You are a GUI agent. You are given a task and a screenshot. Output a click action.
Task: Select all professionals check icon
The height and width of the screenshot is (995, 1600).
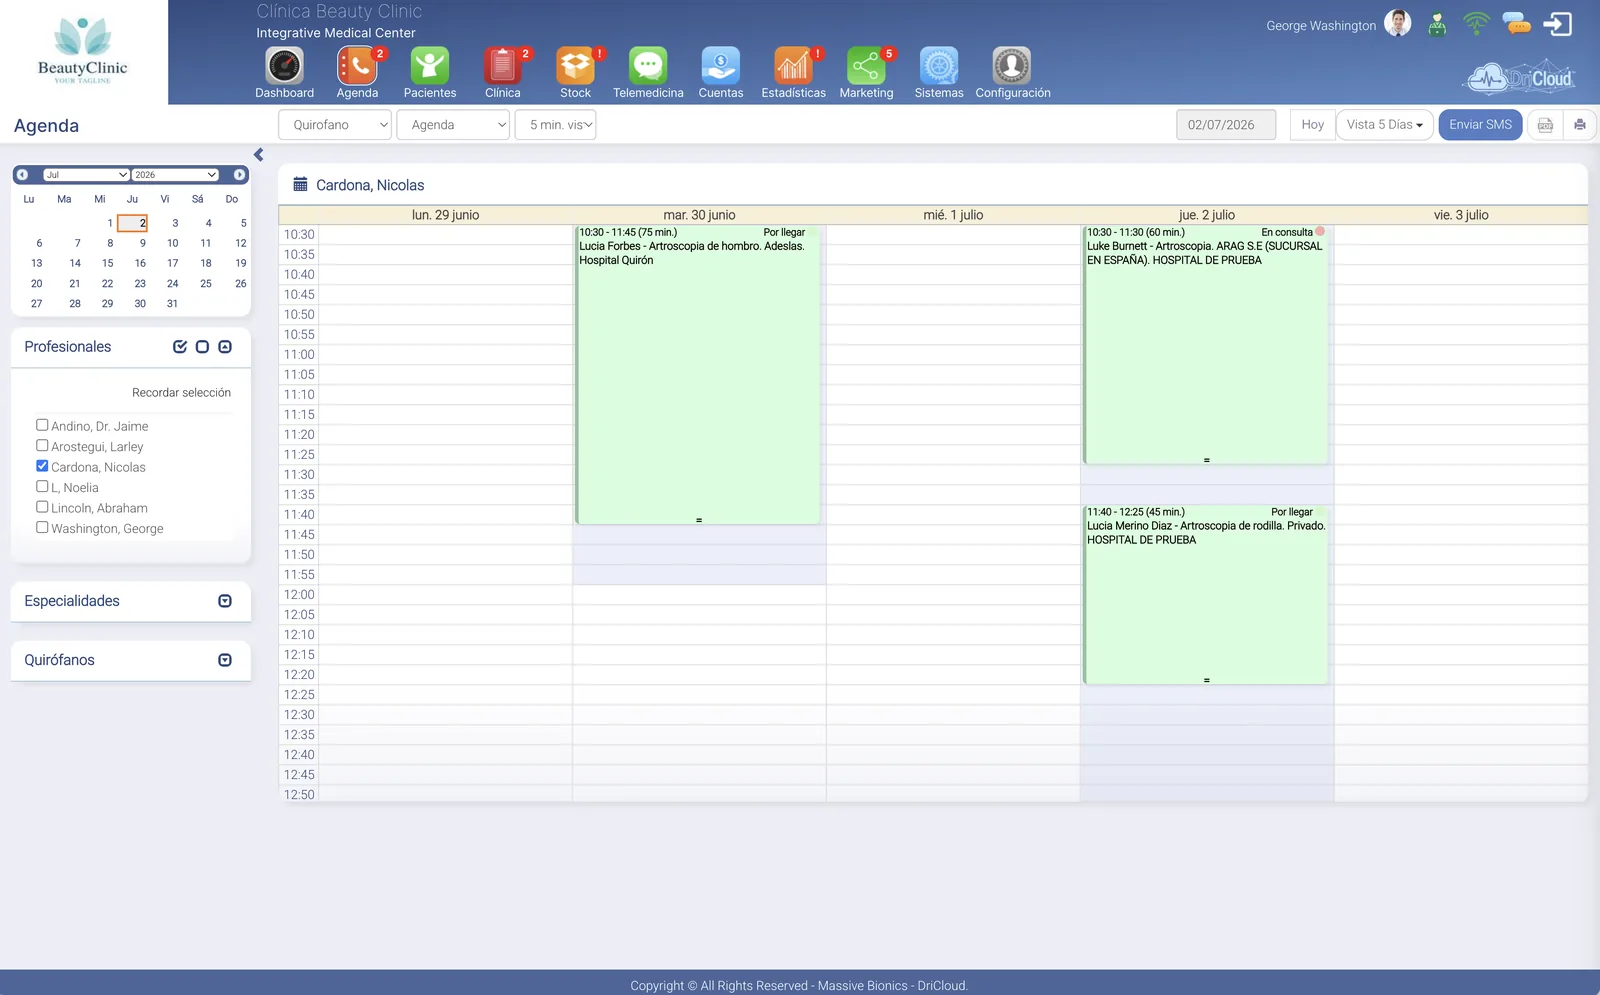(x=180, y=347)
